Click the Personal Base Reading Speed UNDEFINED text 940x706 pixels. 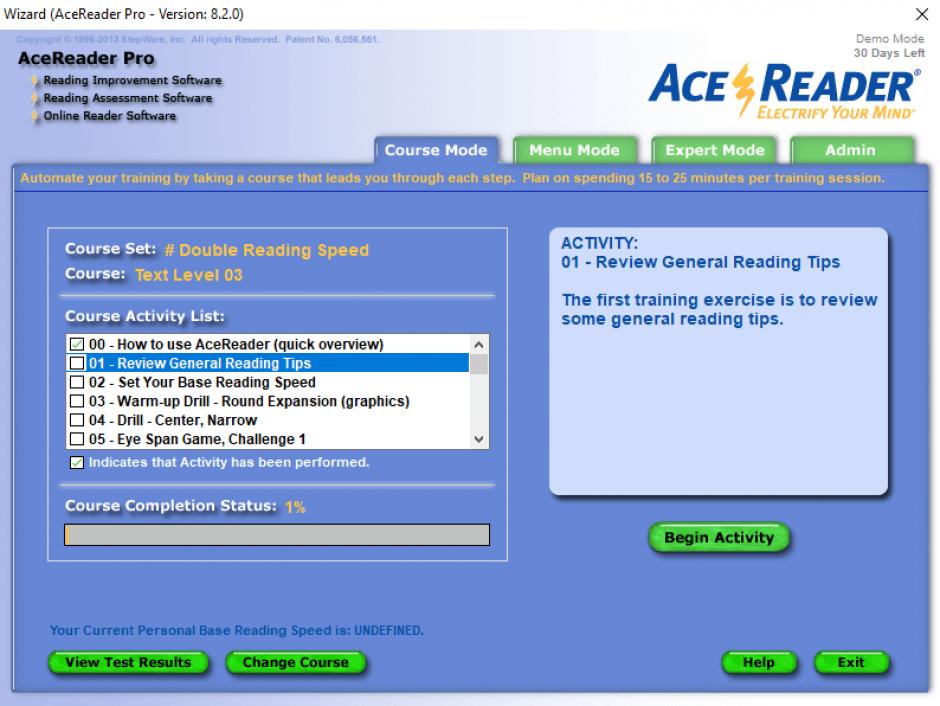pyautogui.click(x=237, y=630)
